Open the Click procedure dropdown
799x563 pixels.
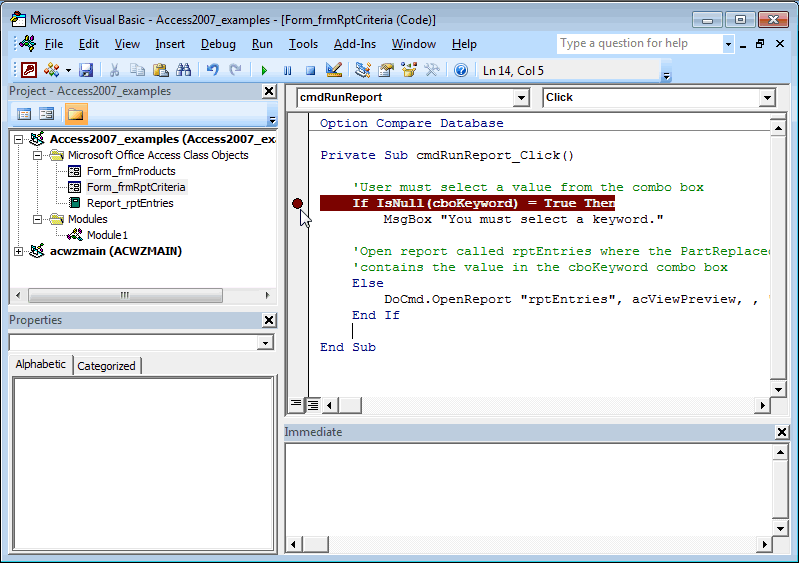click(x=767, y=97)
